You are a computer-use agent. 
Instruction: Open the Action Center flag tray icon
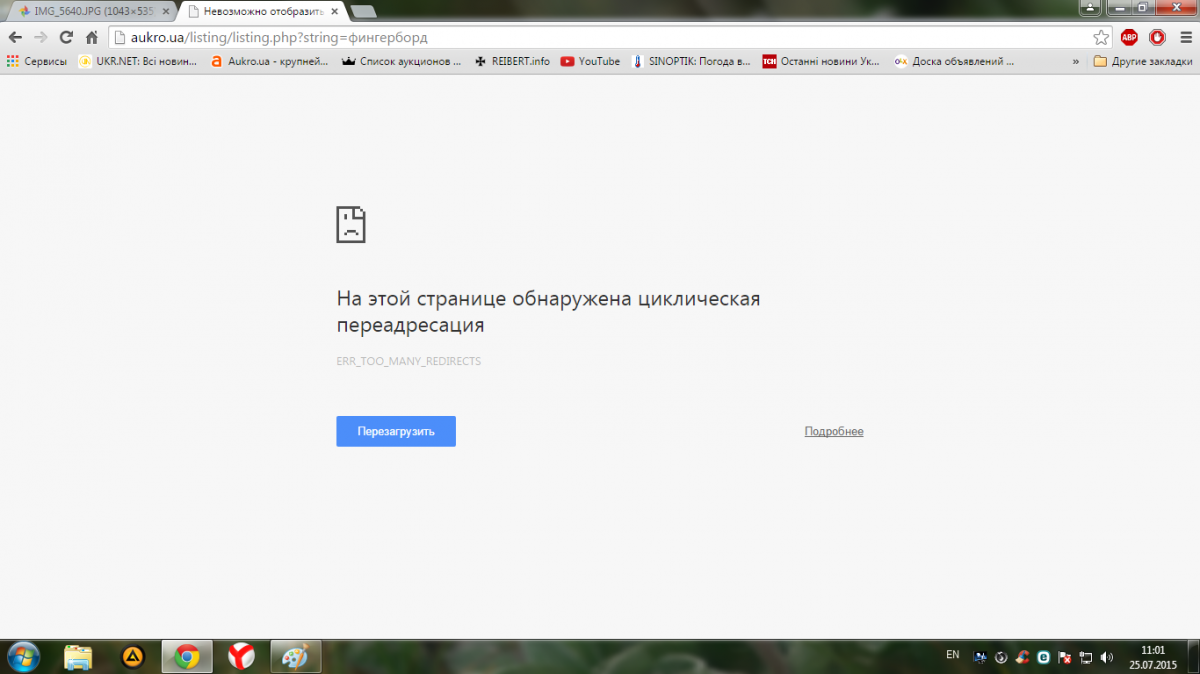pyautogui.click(x=1064, y=657)
